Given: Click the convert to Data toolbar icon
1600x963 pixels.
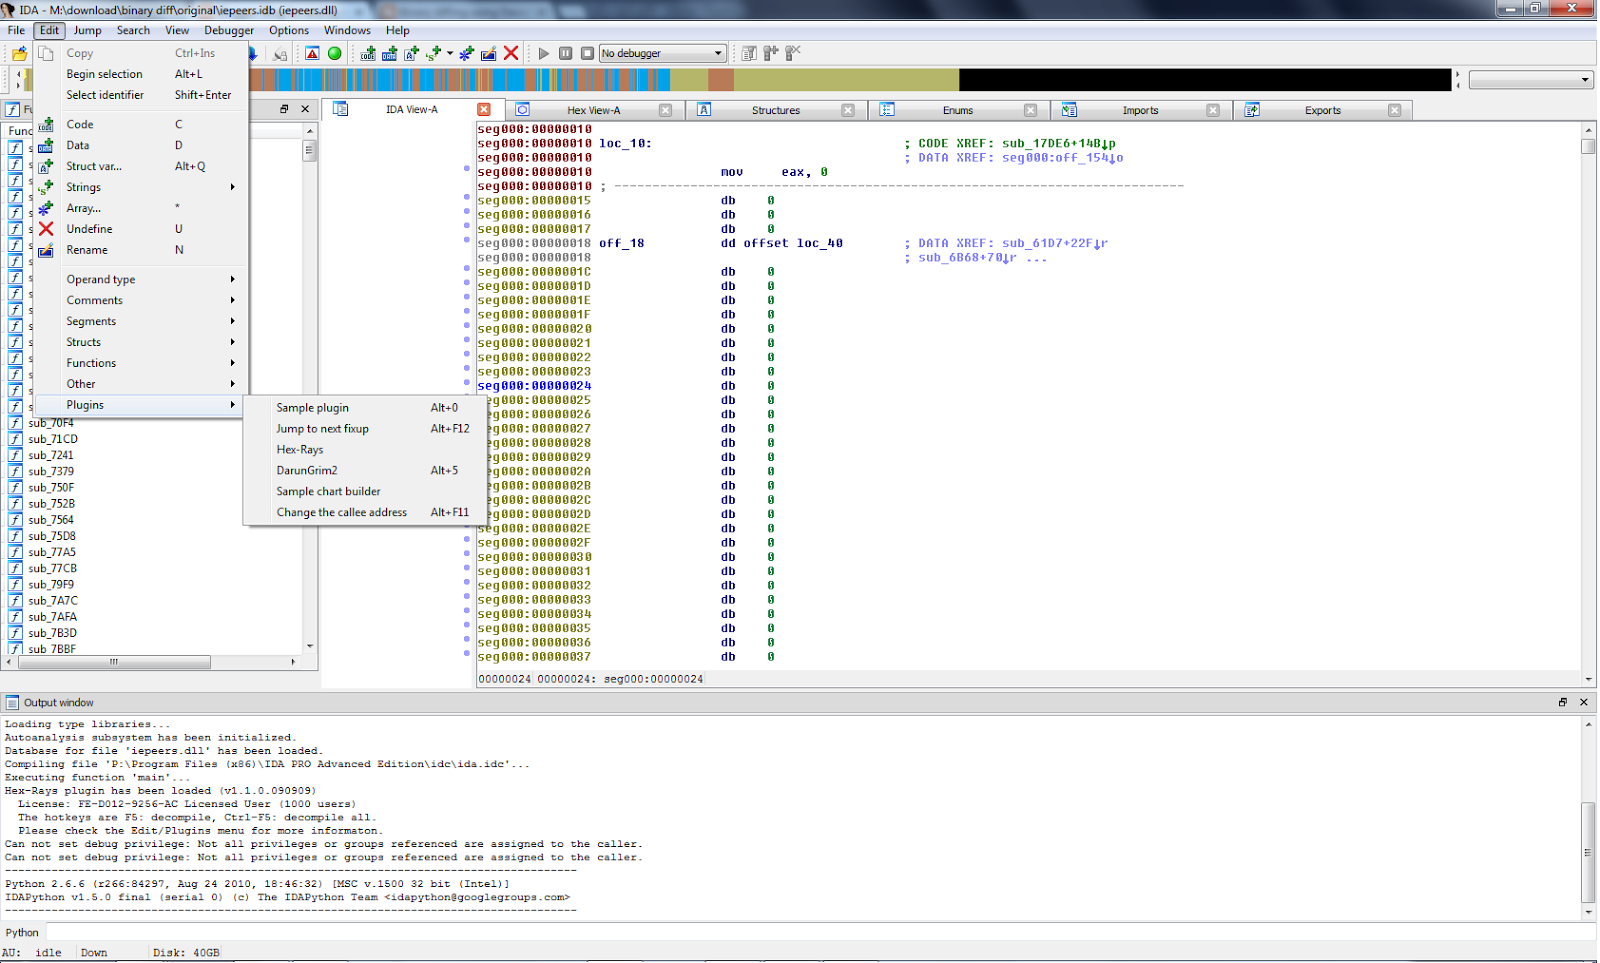Looking at the screenshot, I should (390, 53).
